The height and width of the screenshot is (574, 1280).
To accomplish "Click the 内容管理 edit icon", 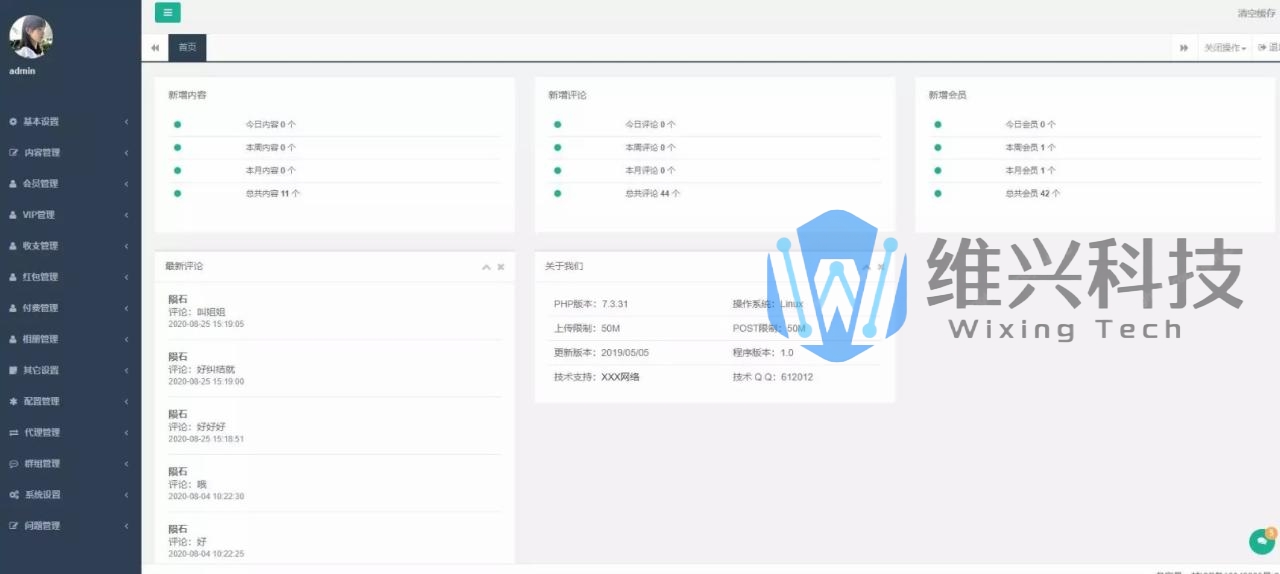I will click(13, 153).
